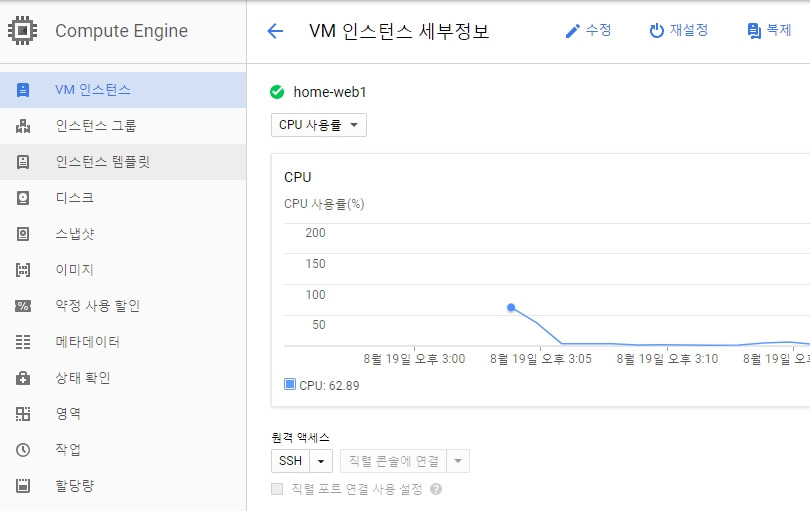810x511 pixels.
Task: Open 할당량 menu item
Action: (123, 486)
